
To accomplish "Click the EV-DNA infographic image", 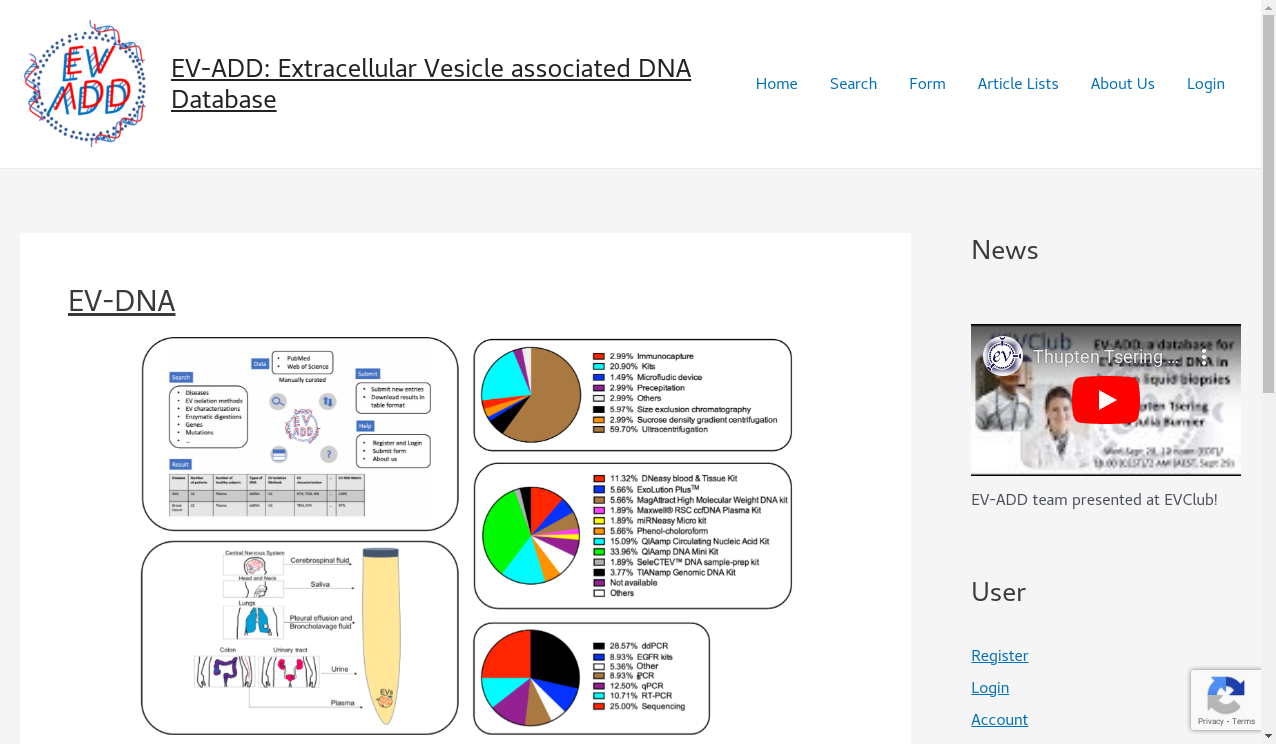I will click(x=467, y=537).
